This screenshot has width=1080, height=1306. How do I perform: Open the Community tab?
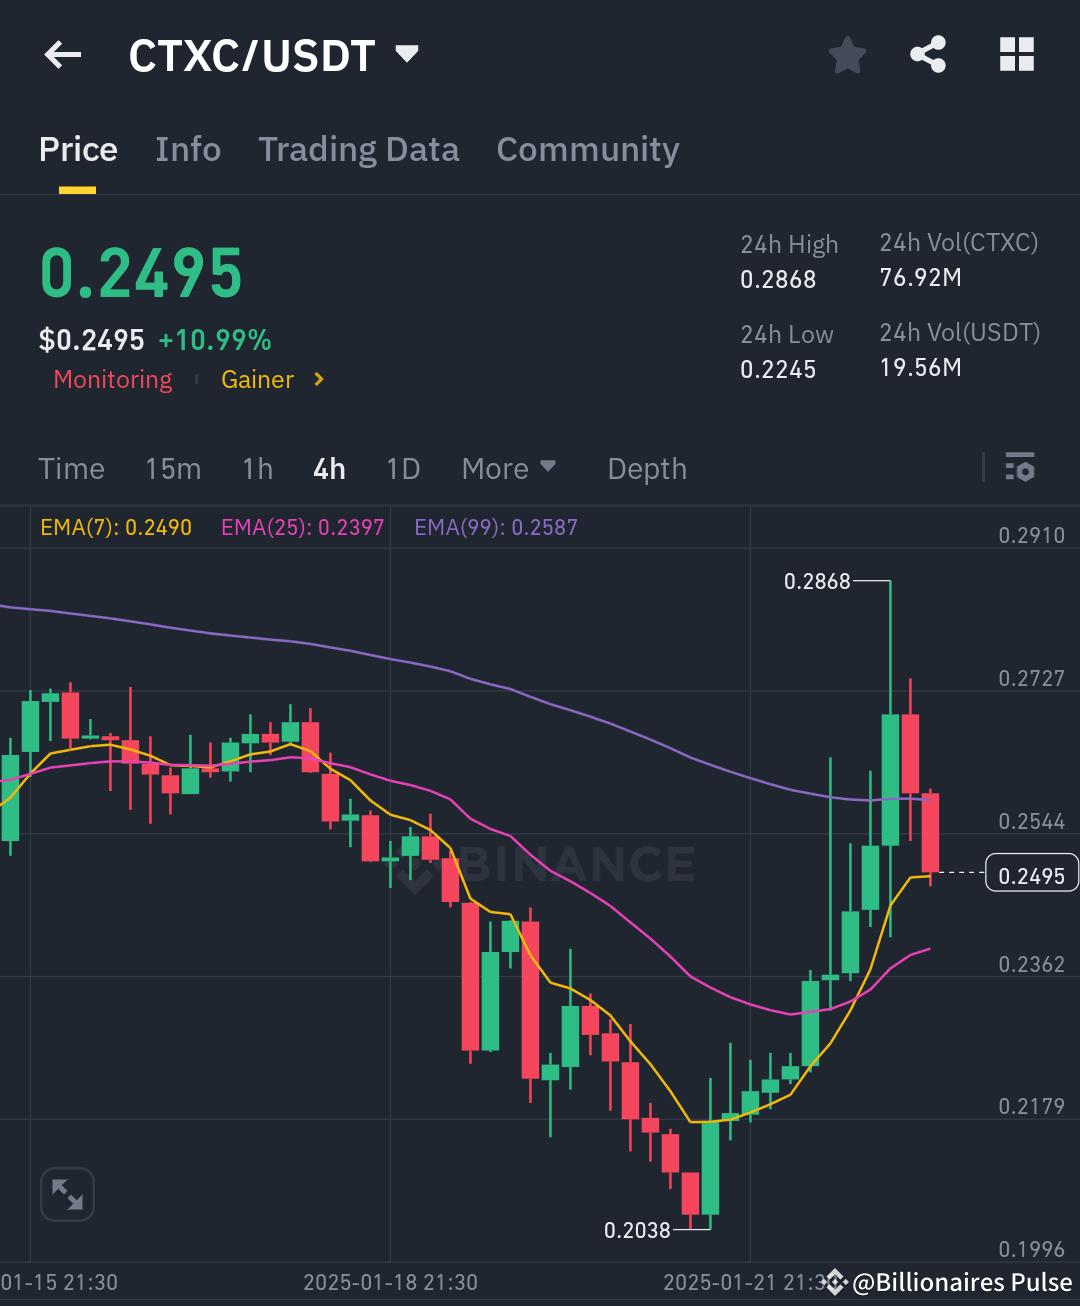[x=587, y=150]
